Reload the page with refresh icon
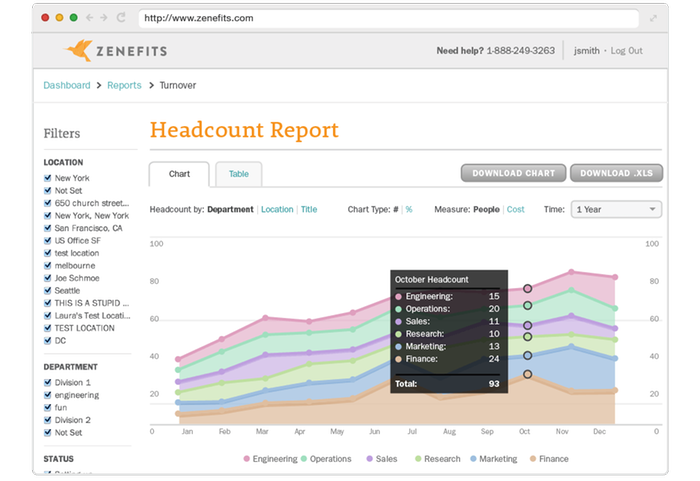 coord(121,18)
